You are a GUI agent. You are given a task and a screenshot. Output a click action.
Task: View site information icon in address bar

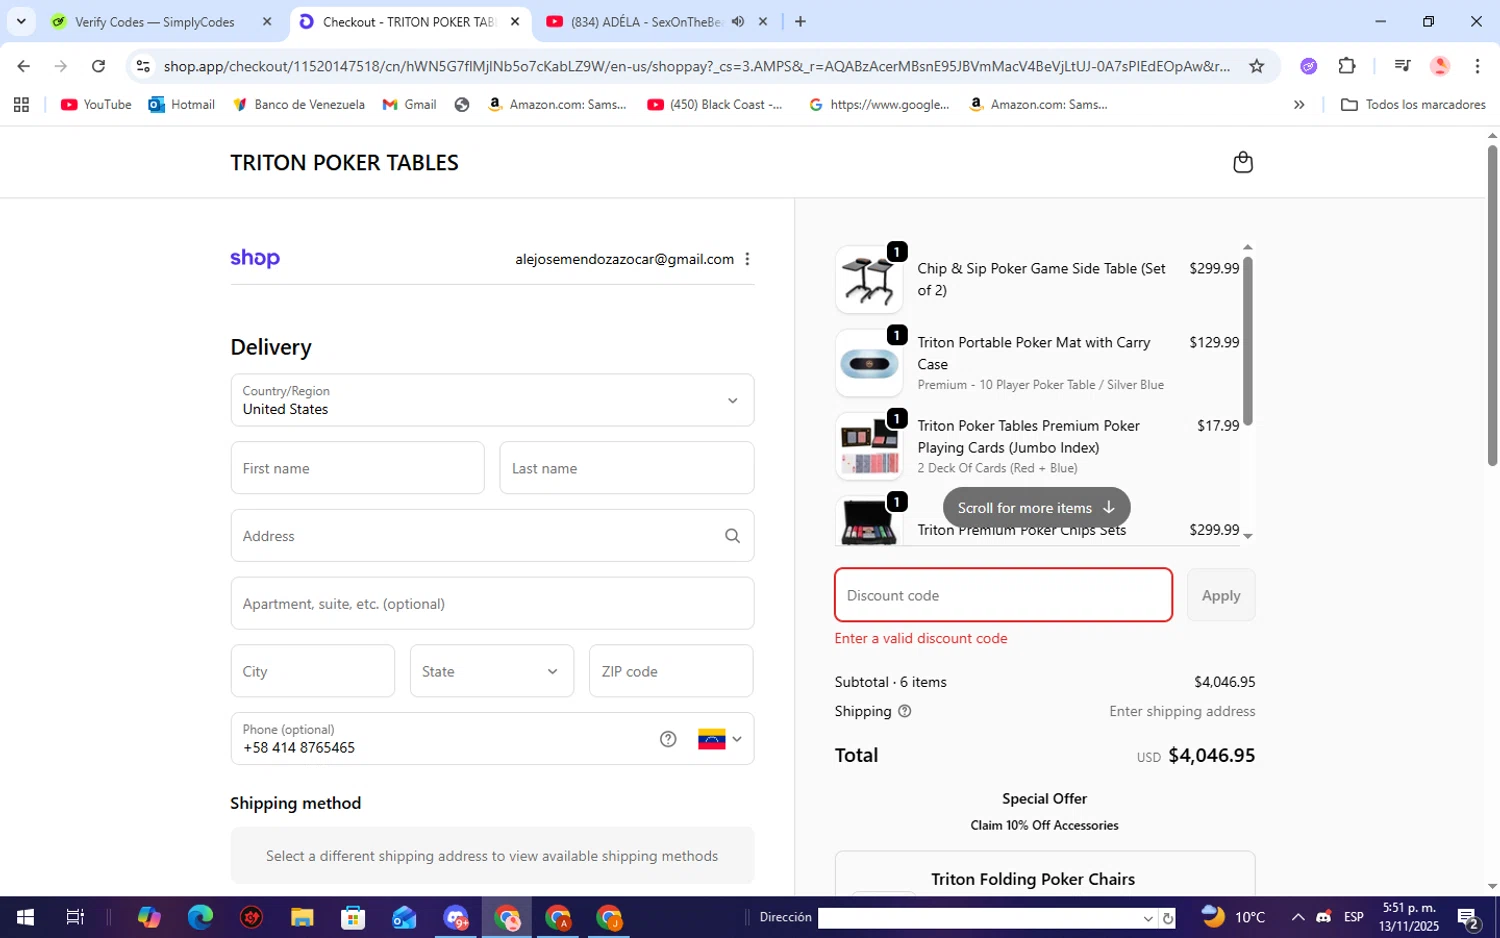pos(143,66)
